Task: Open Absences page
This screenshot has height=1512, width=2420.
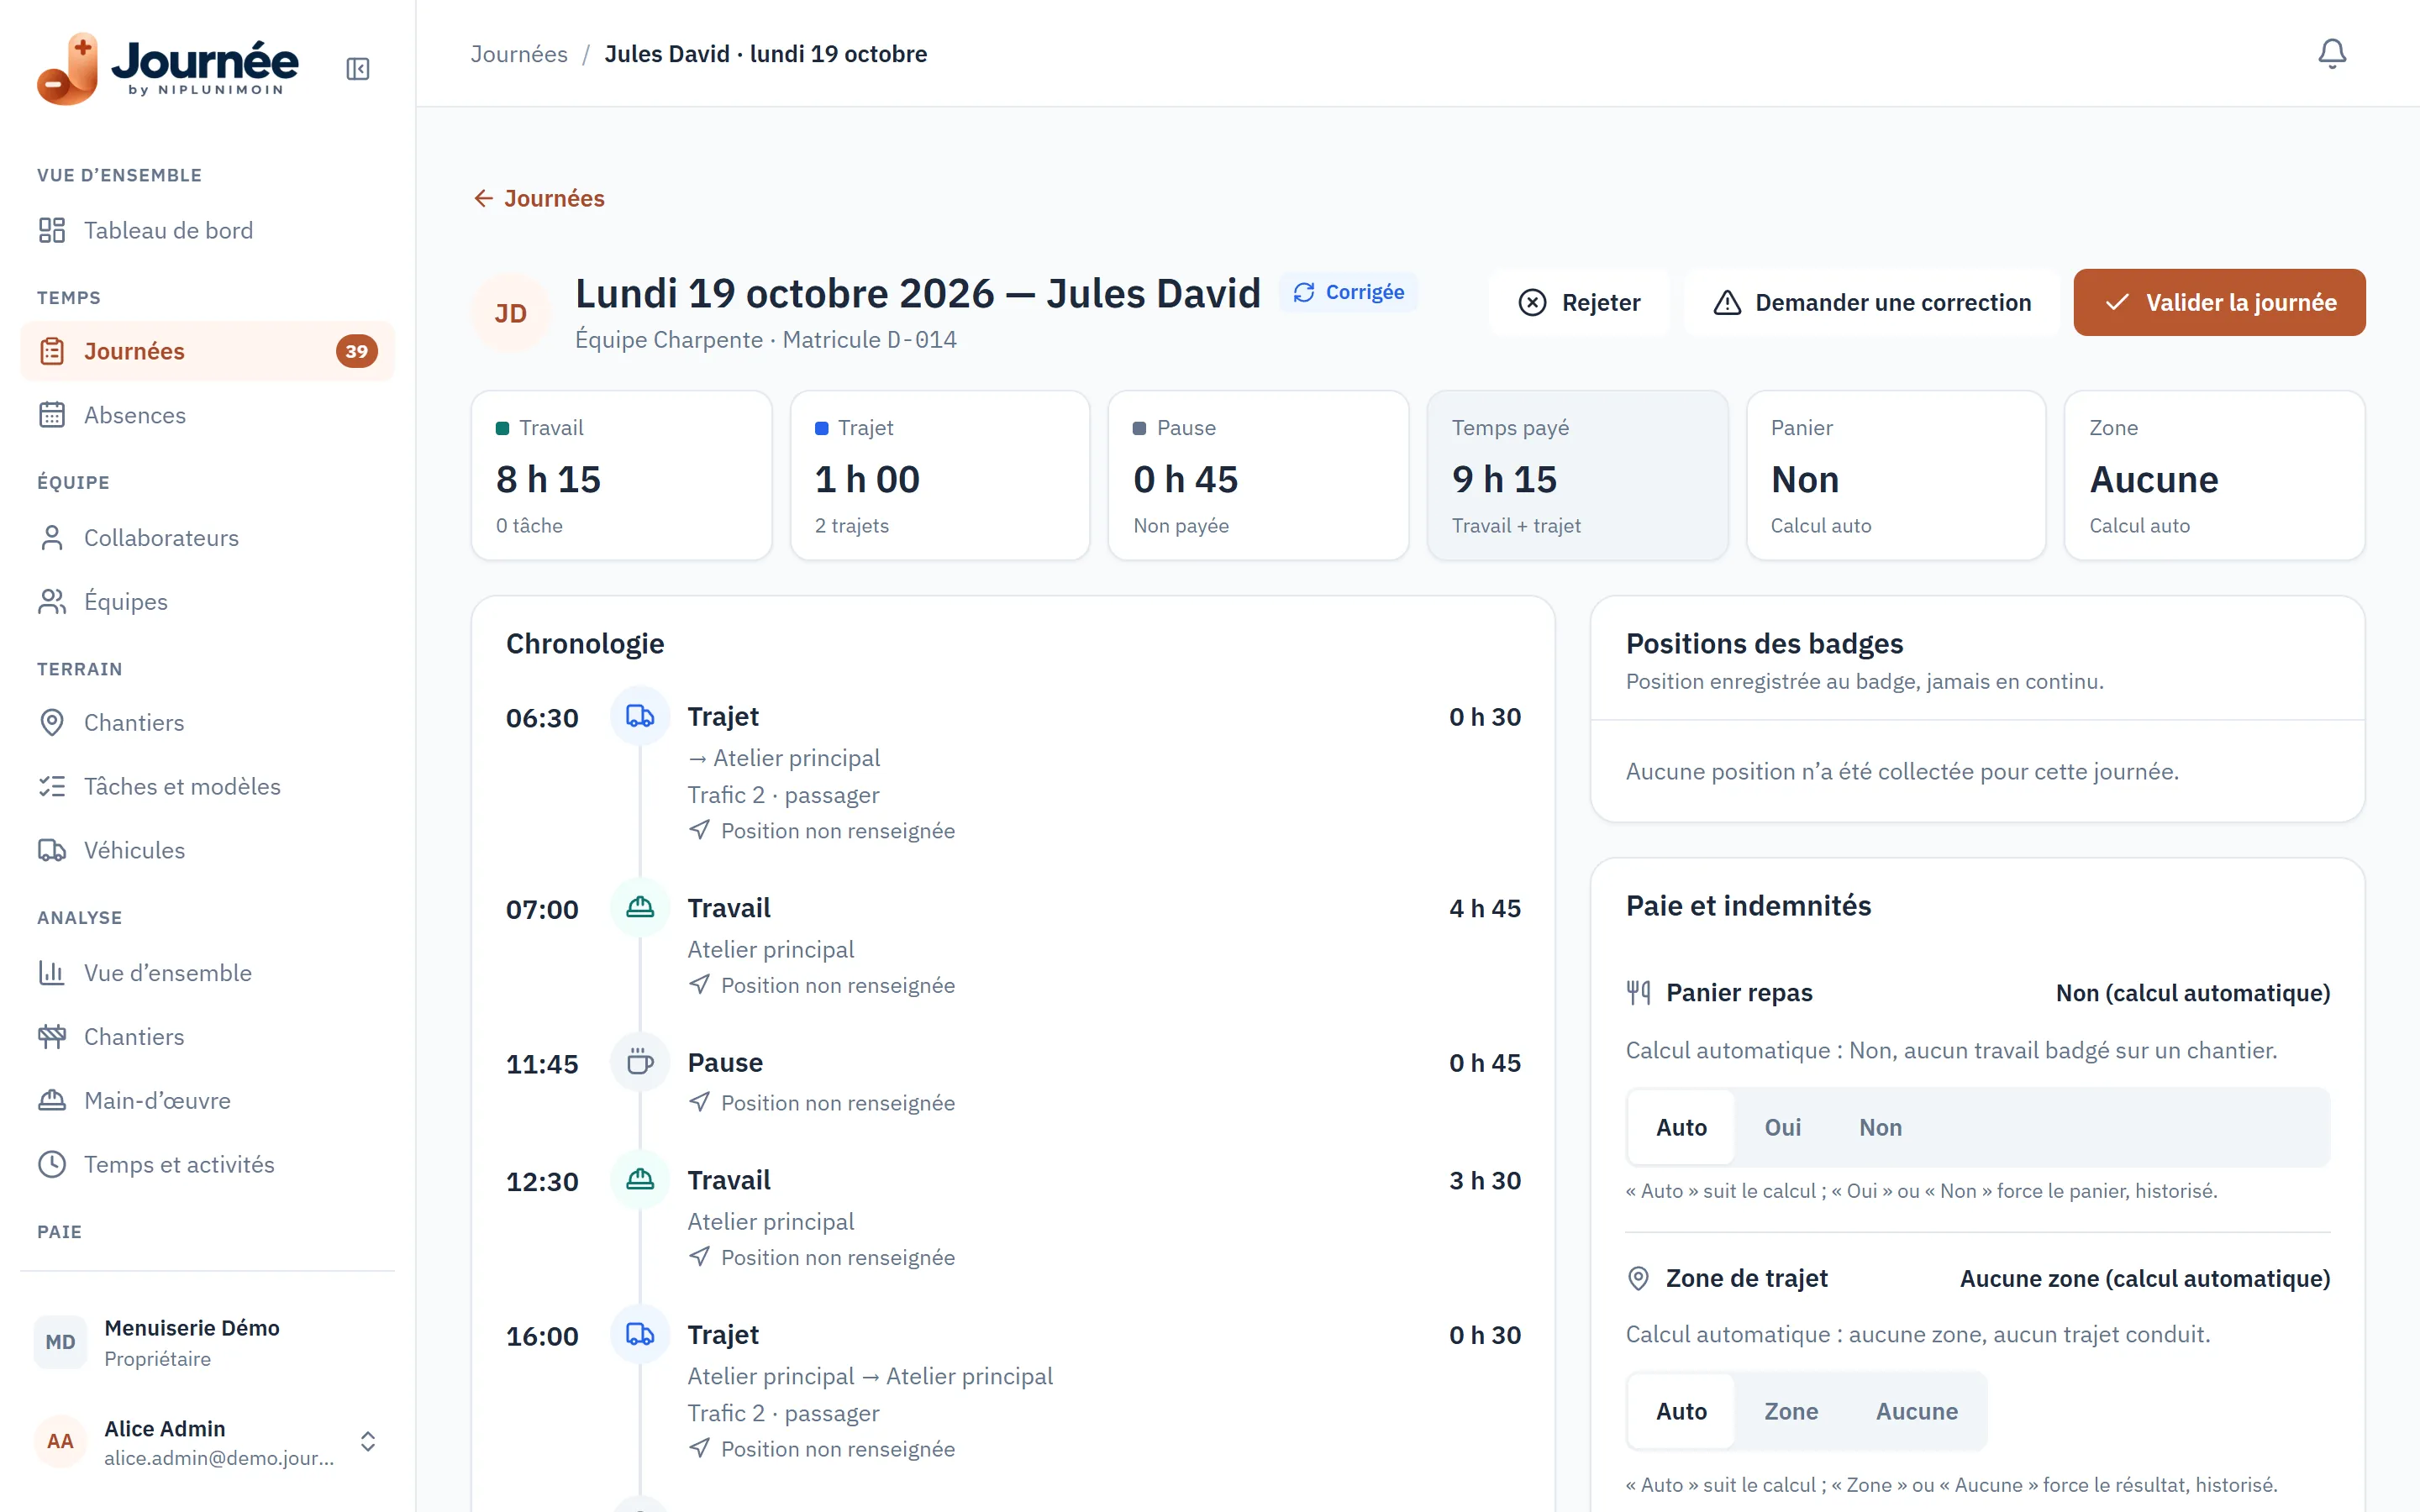Action: (x=207, y=415)
